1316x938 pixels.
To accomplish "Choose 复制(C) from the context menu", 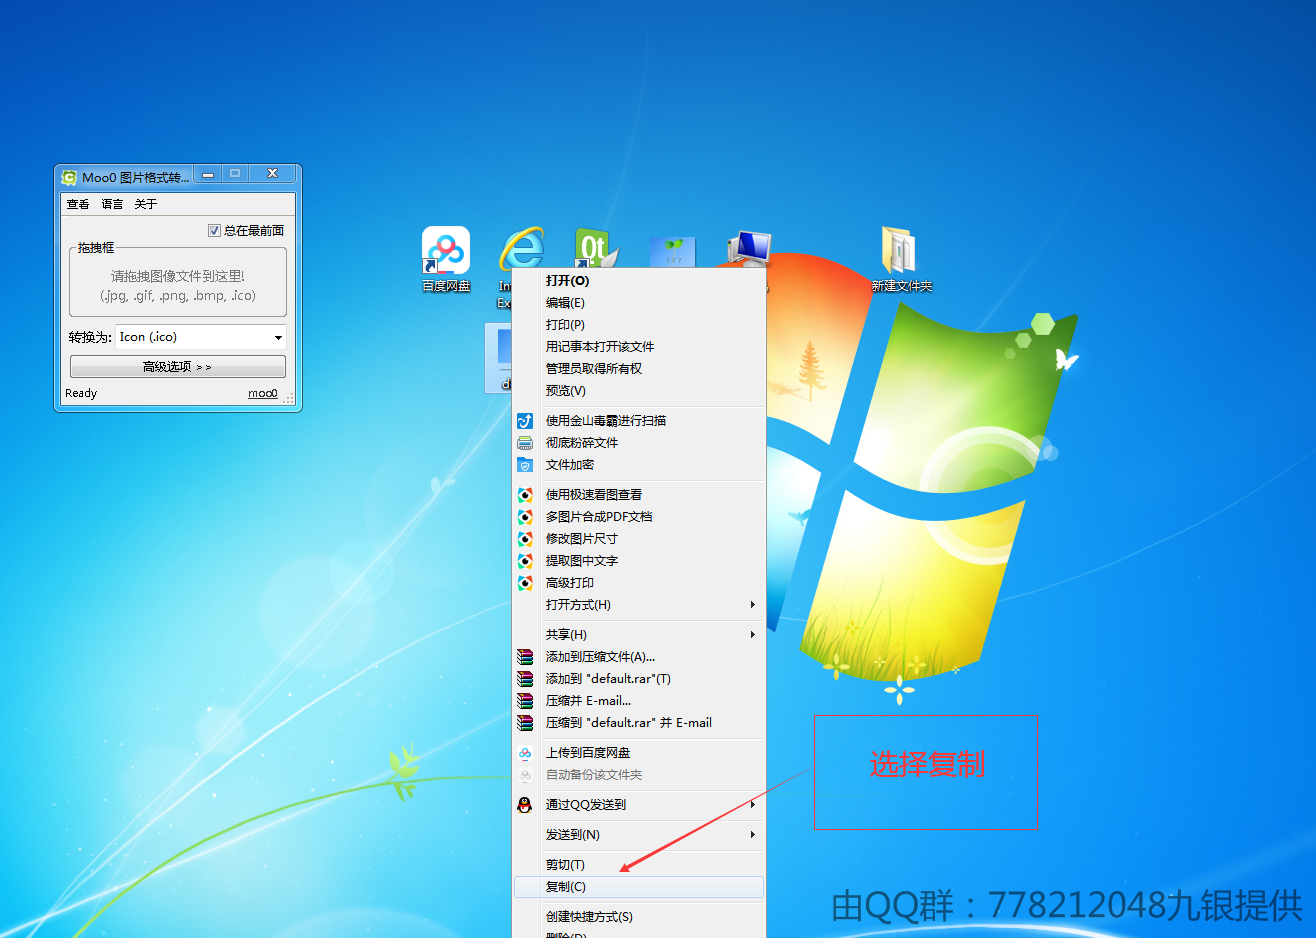I will pos(638,887).
